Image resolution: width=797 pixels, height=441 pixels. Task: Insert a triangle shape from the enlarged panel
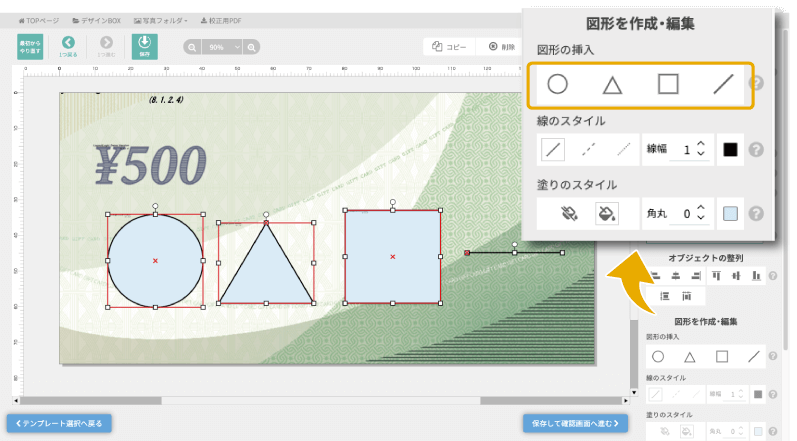coord(612,85)
